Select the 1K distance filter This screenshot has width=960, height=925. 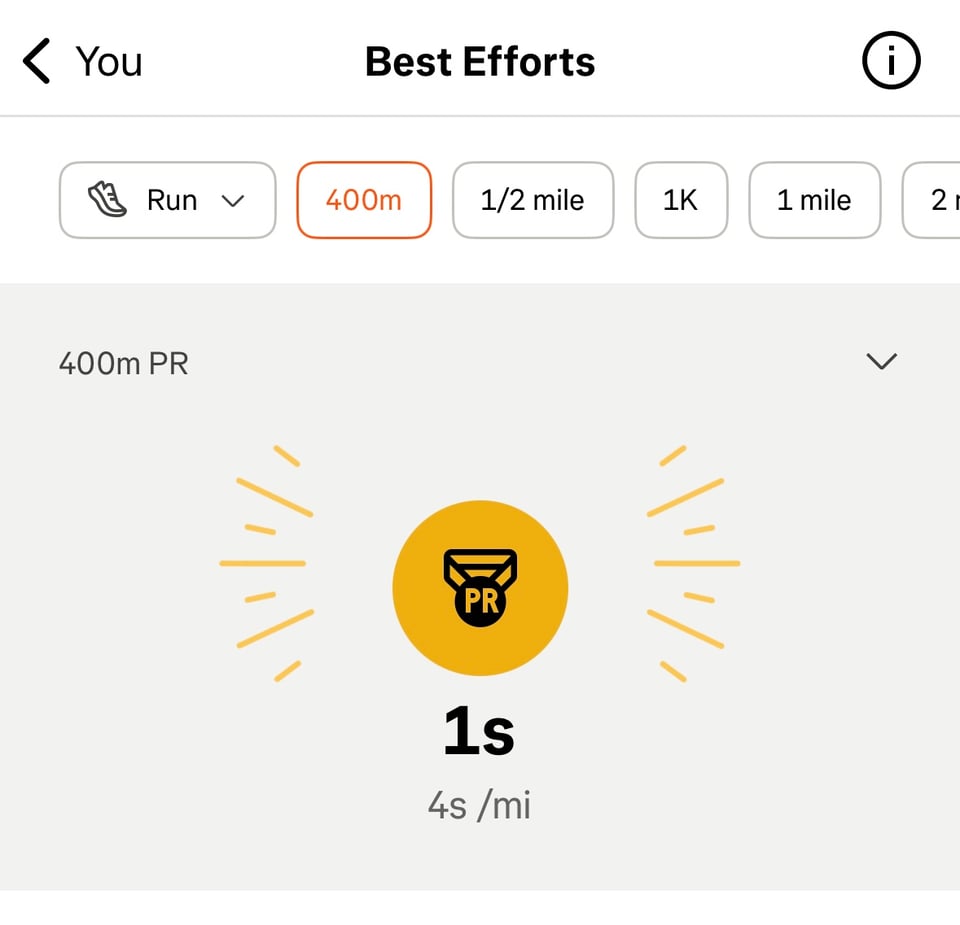point(681,200)
